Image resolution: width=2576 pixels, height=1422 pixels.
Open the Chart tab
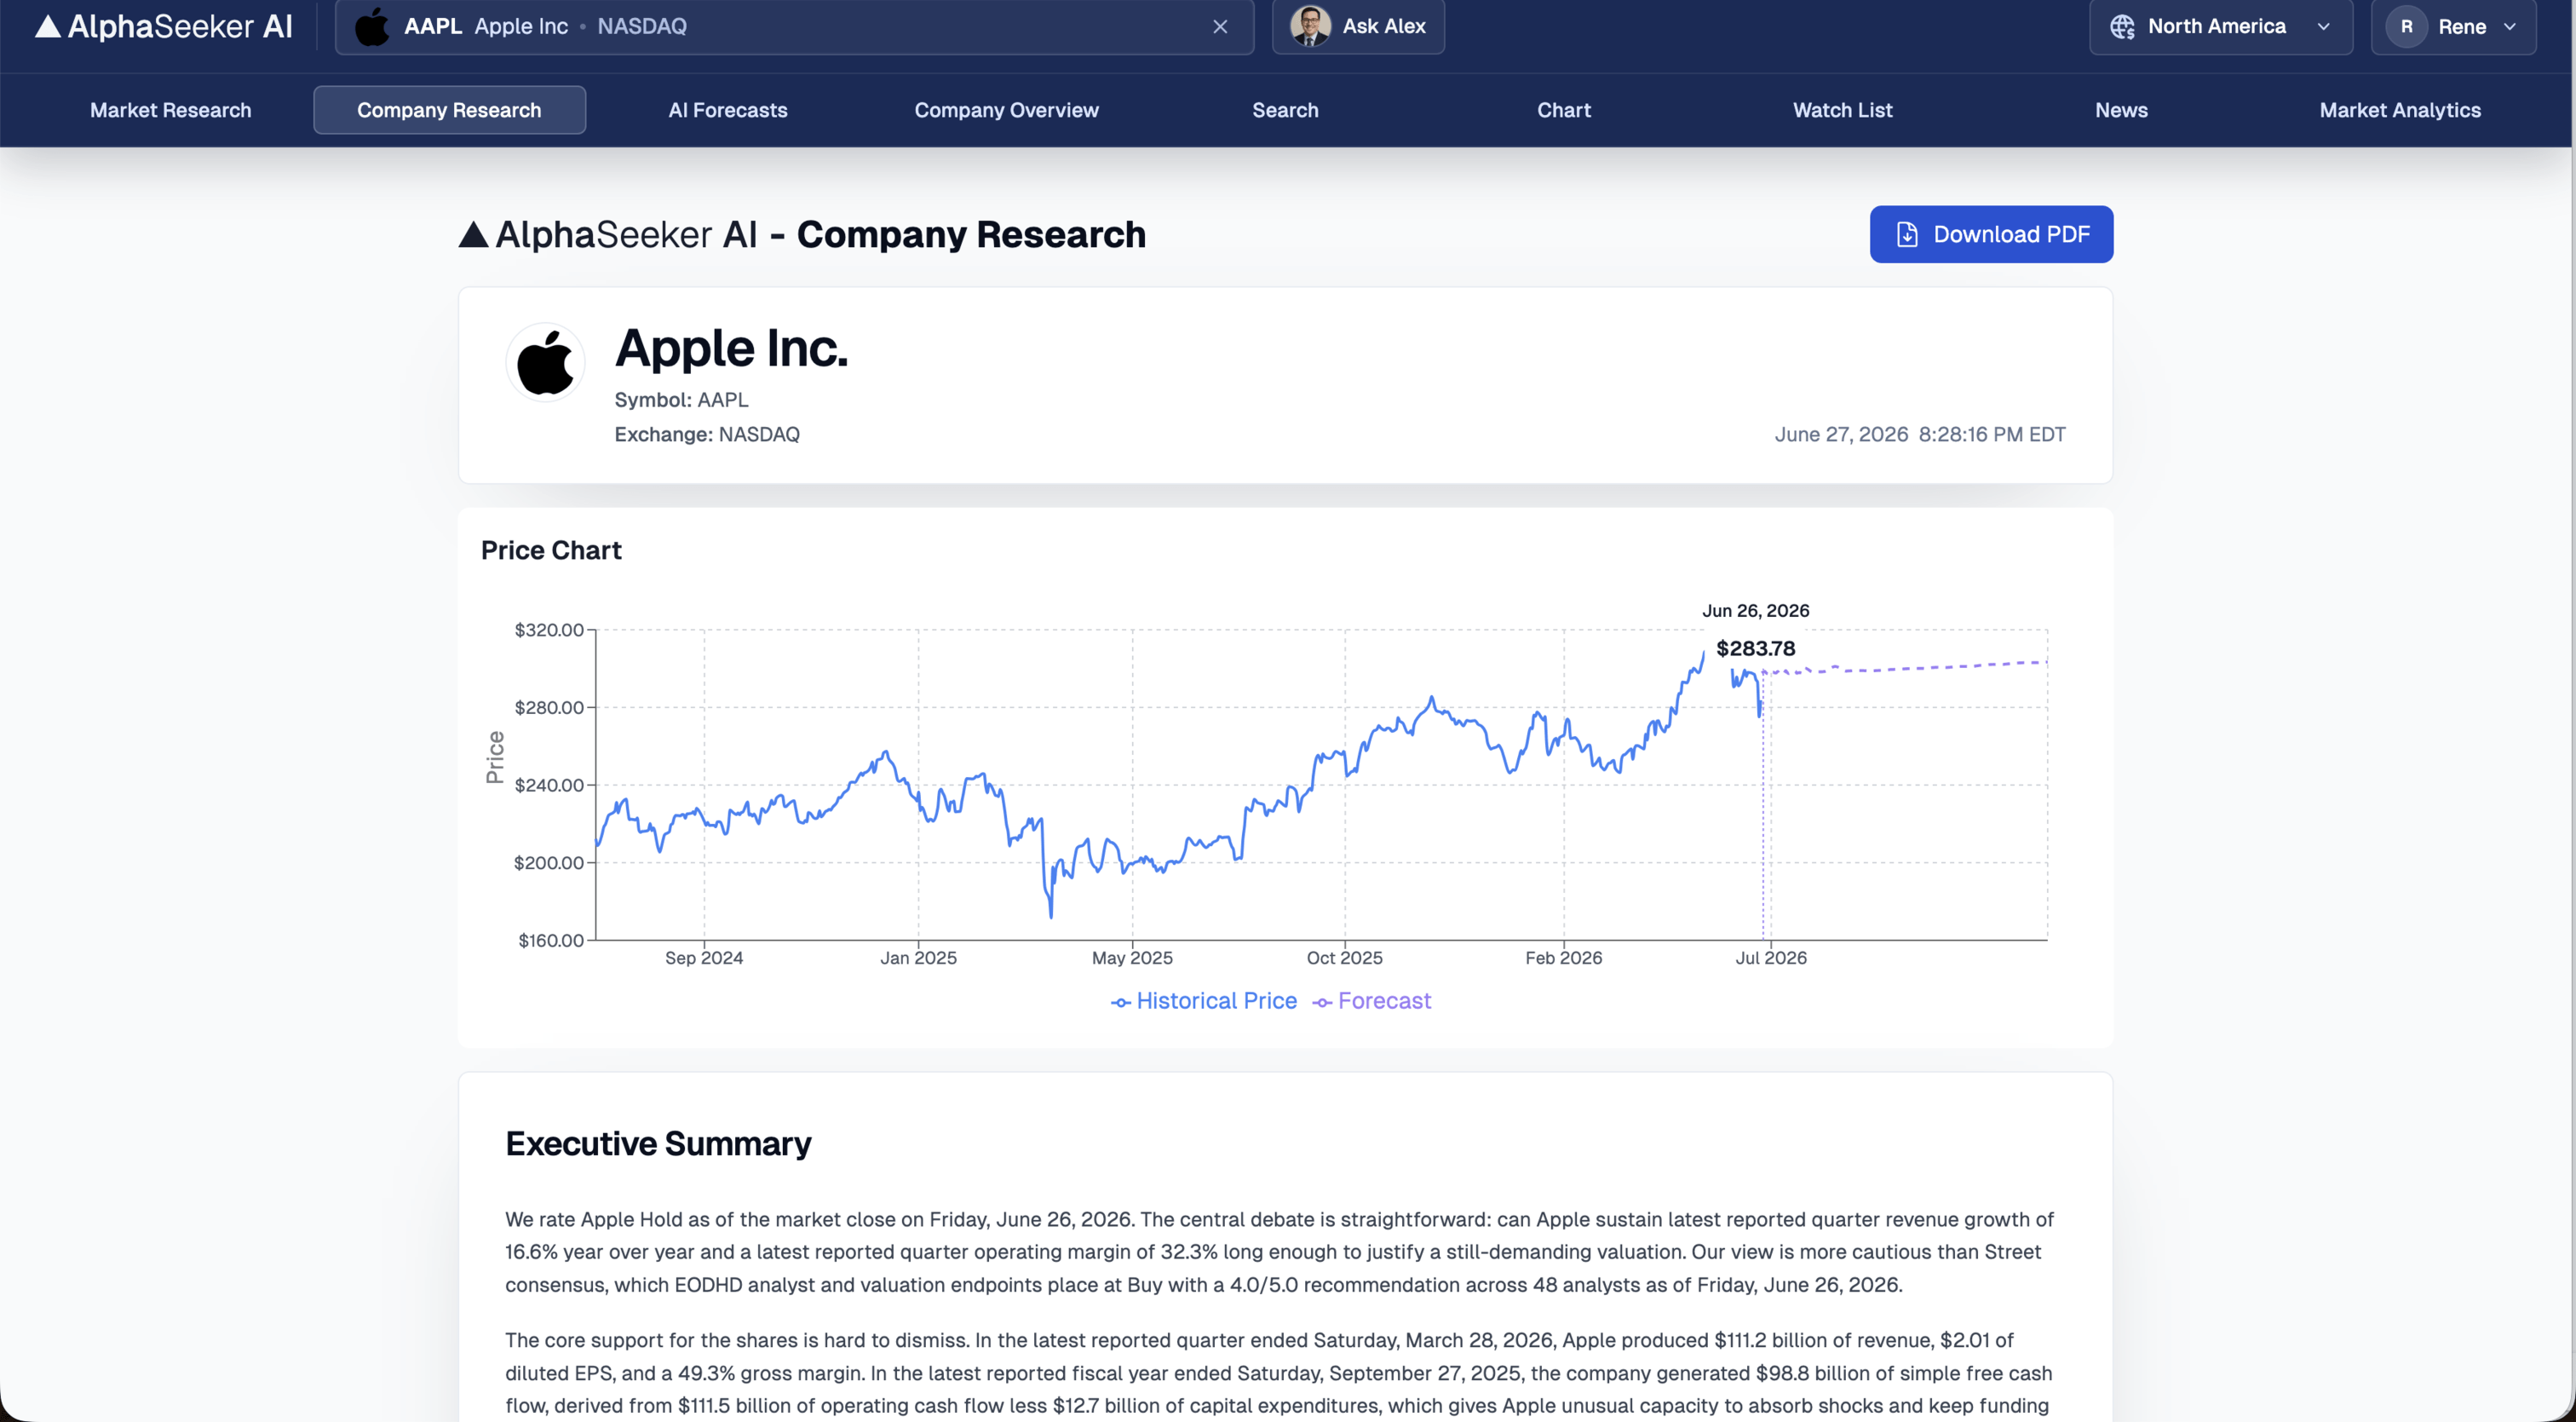1564,110
